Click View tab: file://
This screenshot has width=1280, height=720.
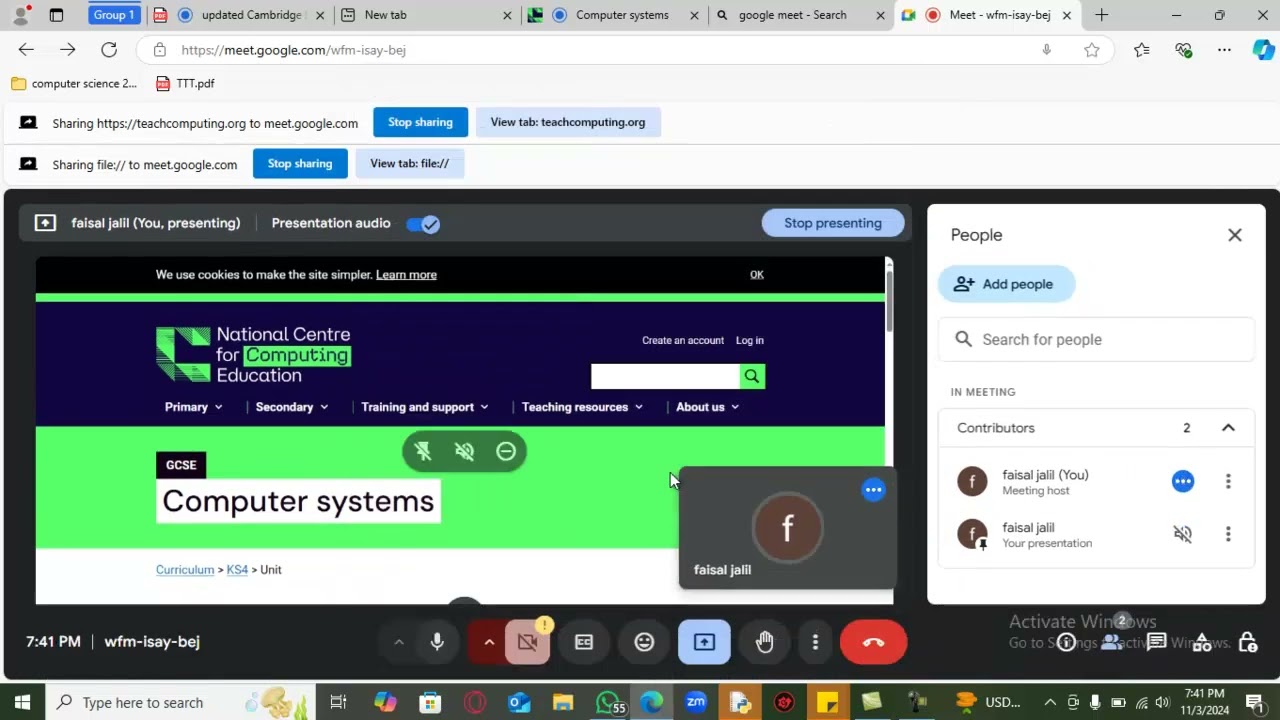(409, 164)
